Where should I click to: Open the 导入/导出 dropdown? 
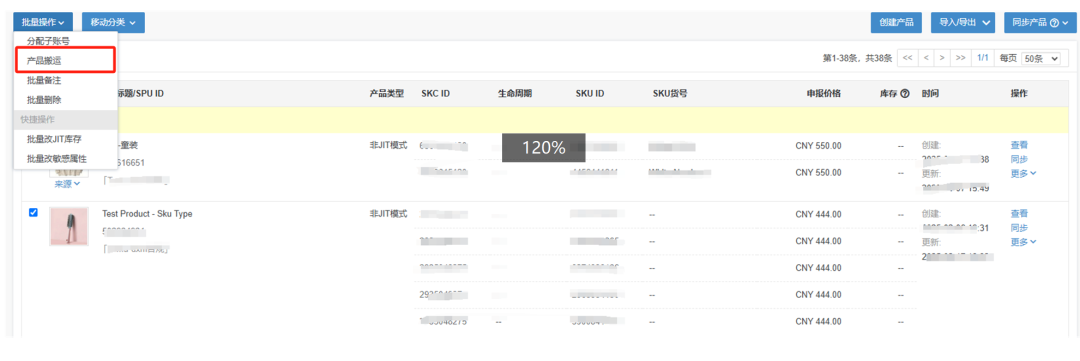click(963, 22)
